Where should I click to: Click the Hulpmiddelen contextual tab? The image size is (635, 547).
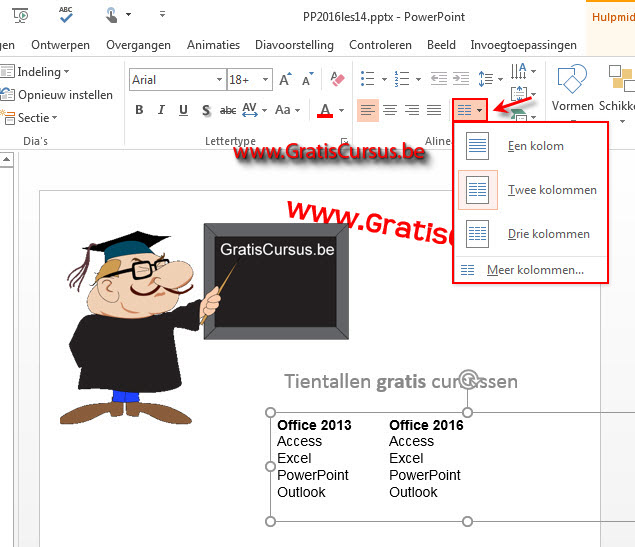pos(613,17)
